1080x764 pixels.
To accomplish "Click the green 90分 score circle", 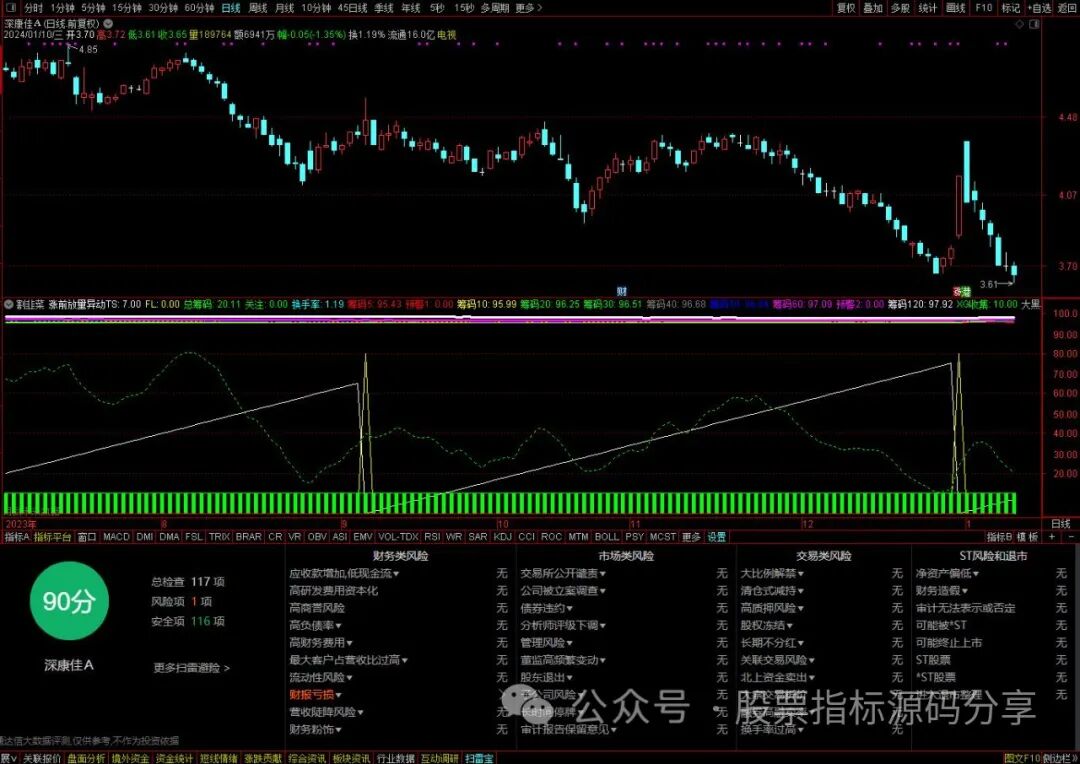I will 69,601.
